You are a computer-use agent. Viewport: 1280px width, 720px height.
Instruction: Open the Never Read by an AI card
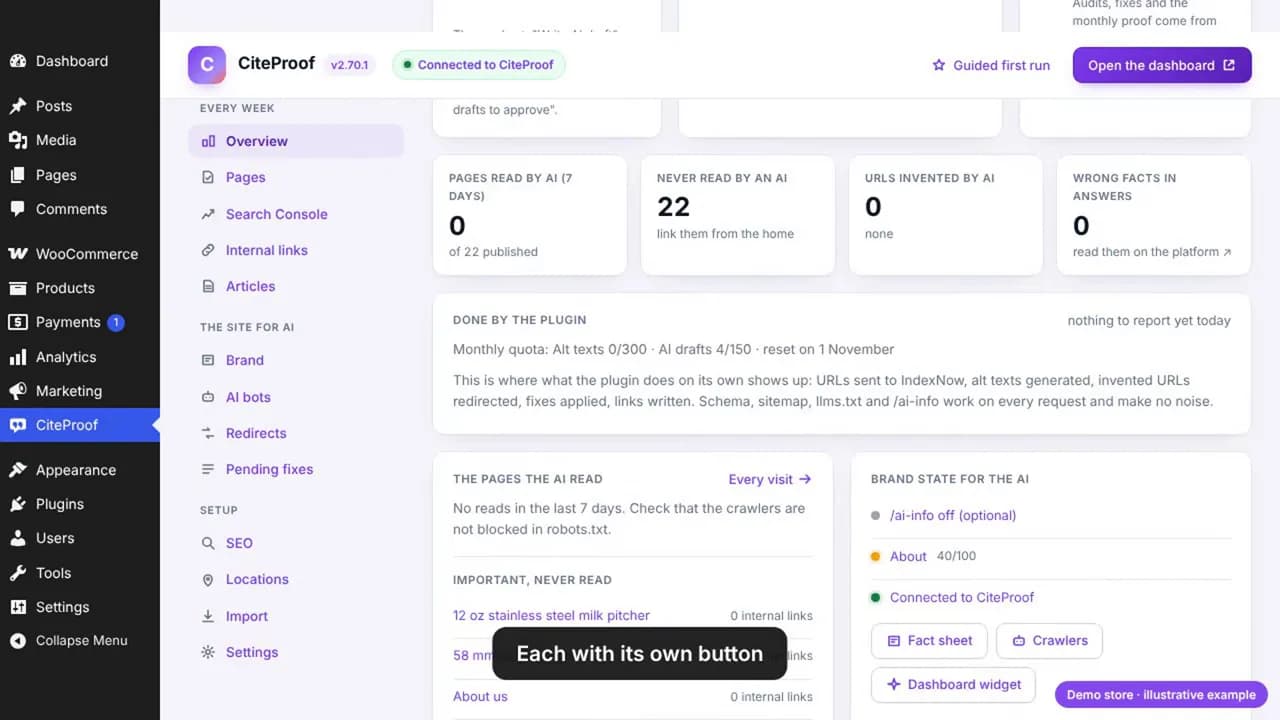pos(738,215)
